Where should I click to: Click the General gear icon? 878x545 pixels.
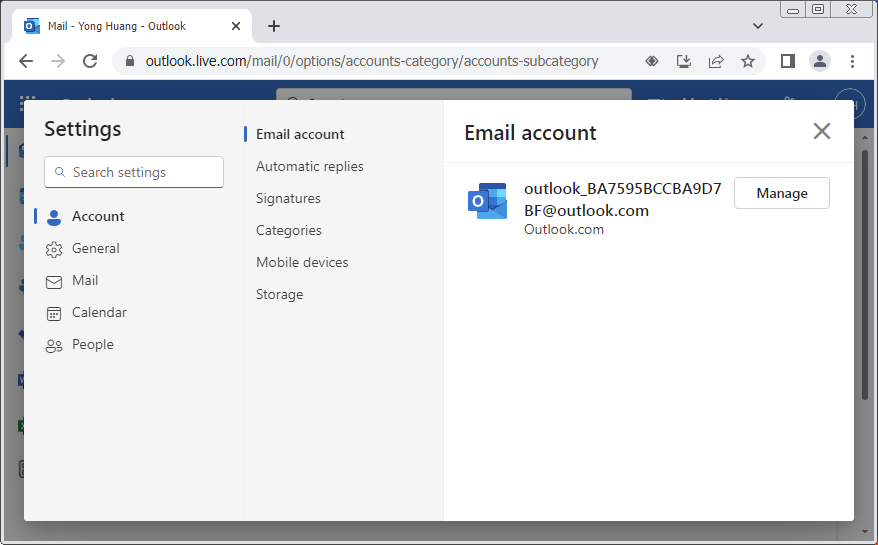(x=54, y=249)
